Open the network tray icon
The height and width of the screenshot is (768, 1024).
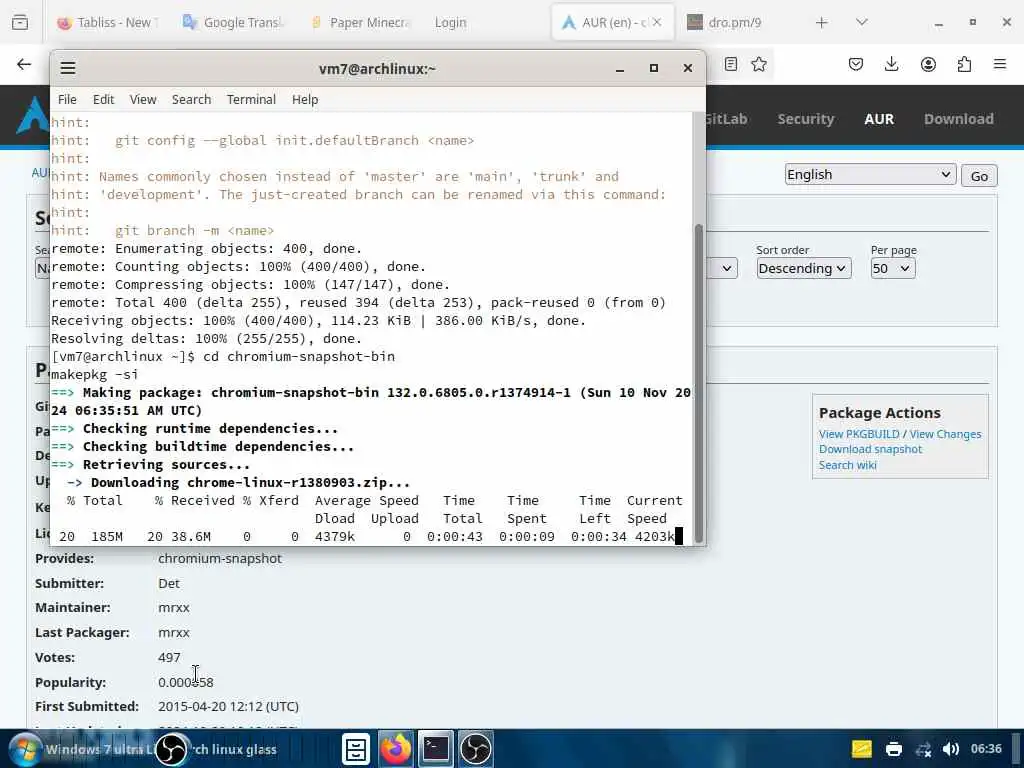click(923, 749)
